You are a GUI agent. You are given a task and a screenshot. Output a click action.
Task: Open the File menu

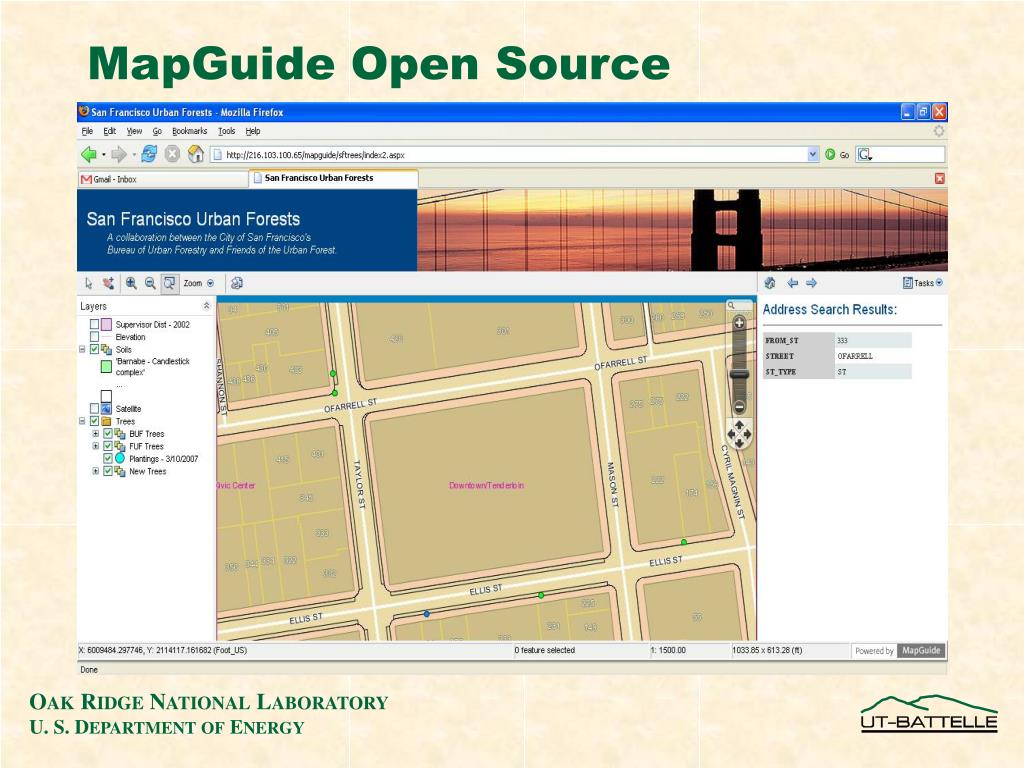click(x=88, y=131)
